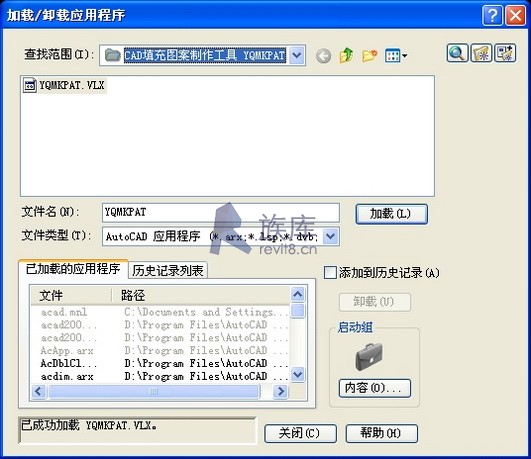Click the 文件名 input field
The width and height of the screenshot is (531, 459).
point(220,212)
